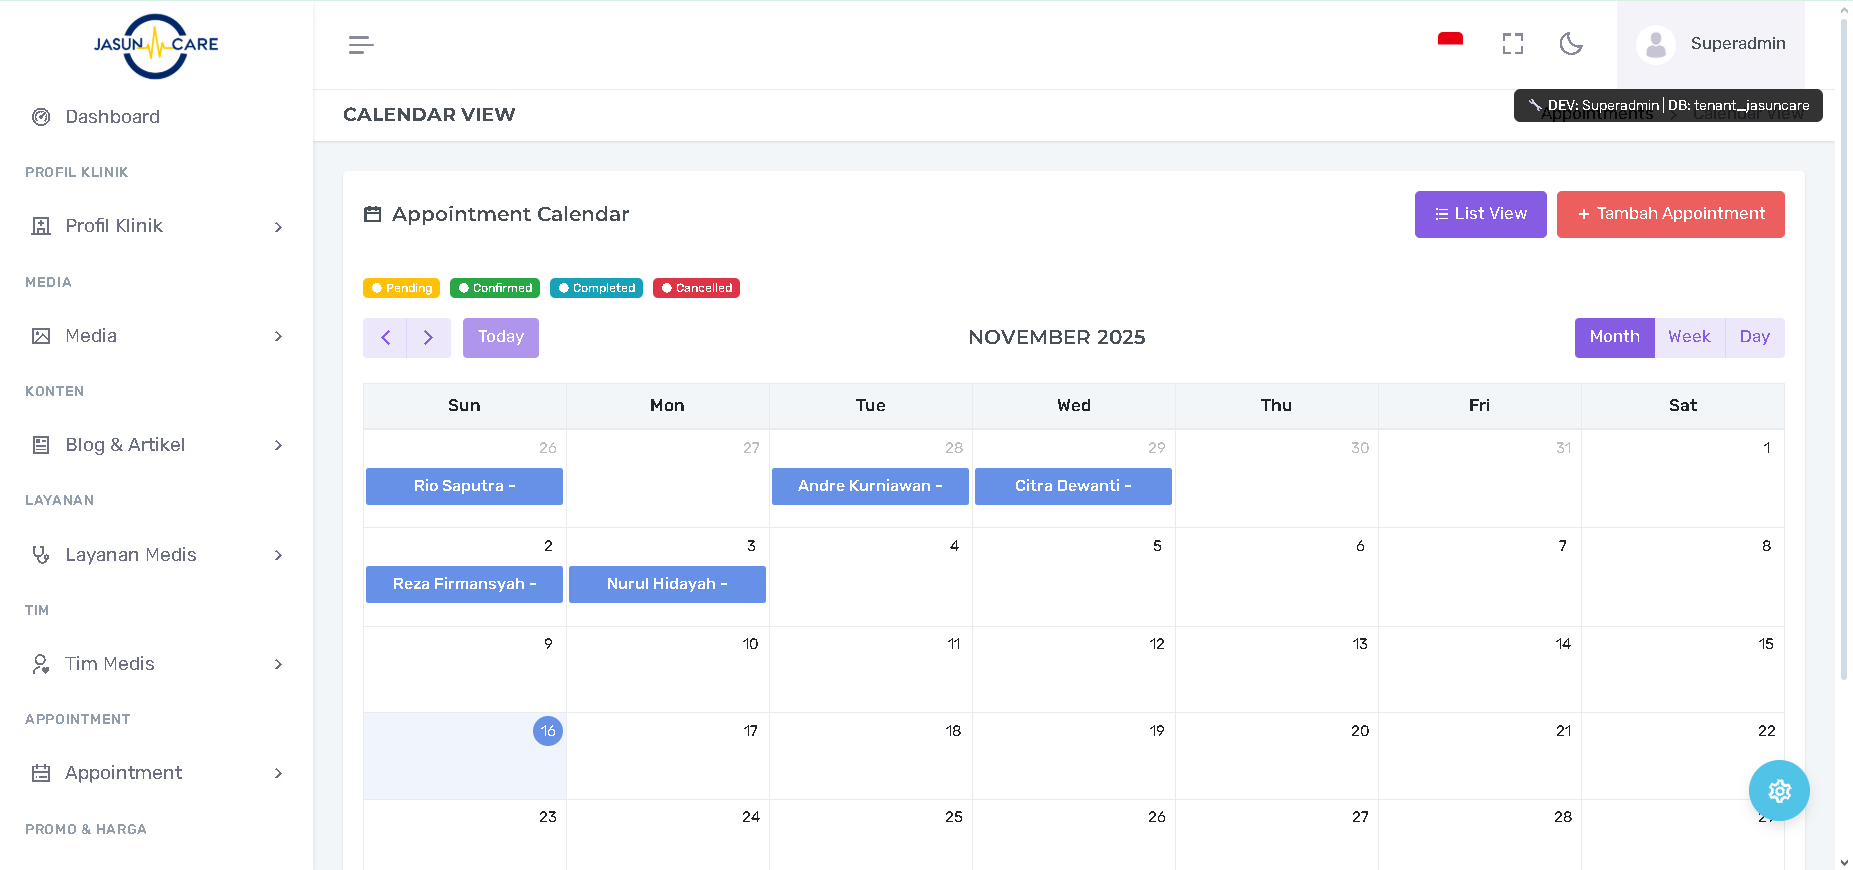Click the JasunCare logo
This screenshot has height=870, width=1853.
point(156,45)
